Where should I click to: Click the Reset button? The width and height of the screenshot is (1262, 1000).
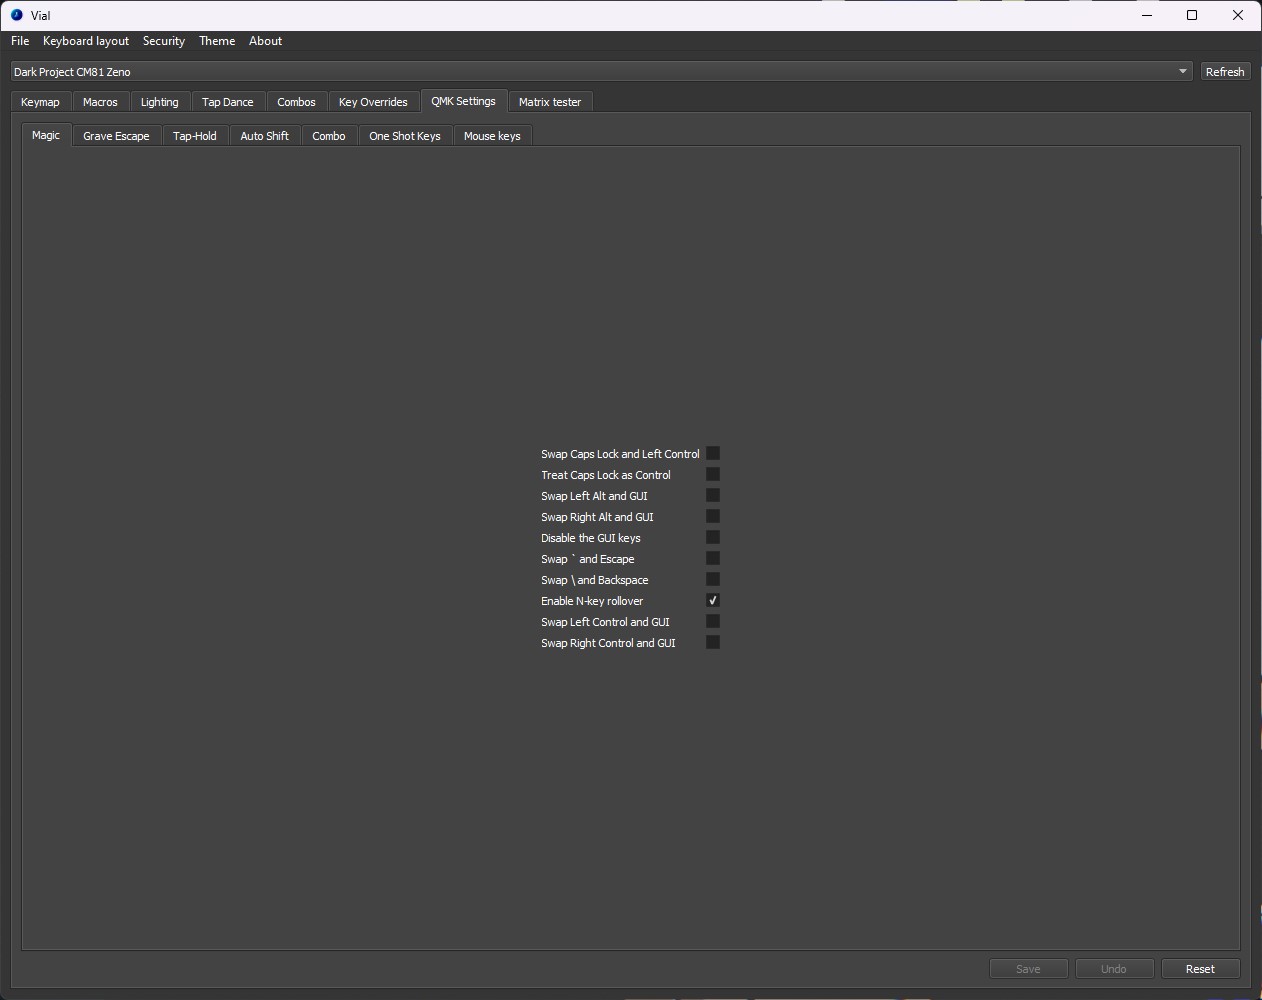pyautogui.click(x=1200, y=969)
